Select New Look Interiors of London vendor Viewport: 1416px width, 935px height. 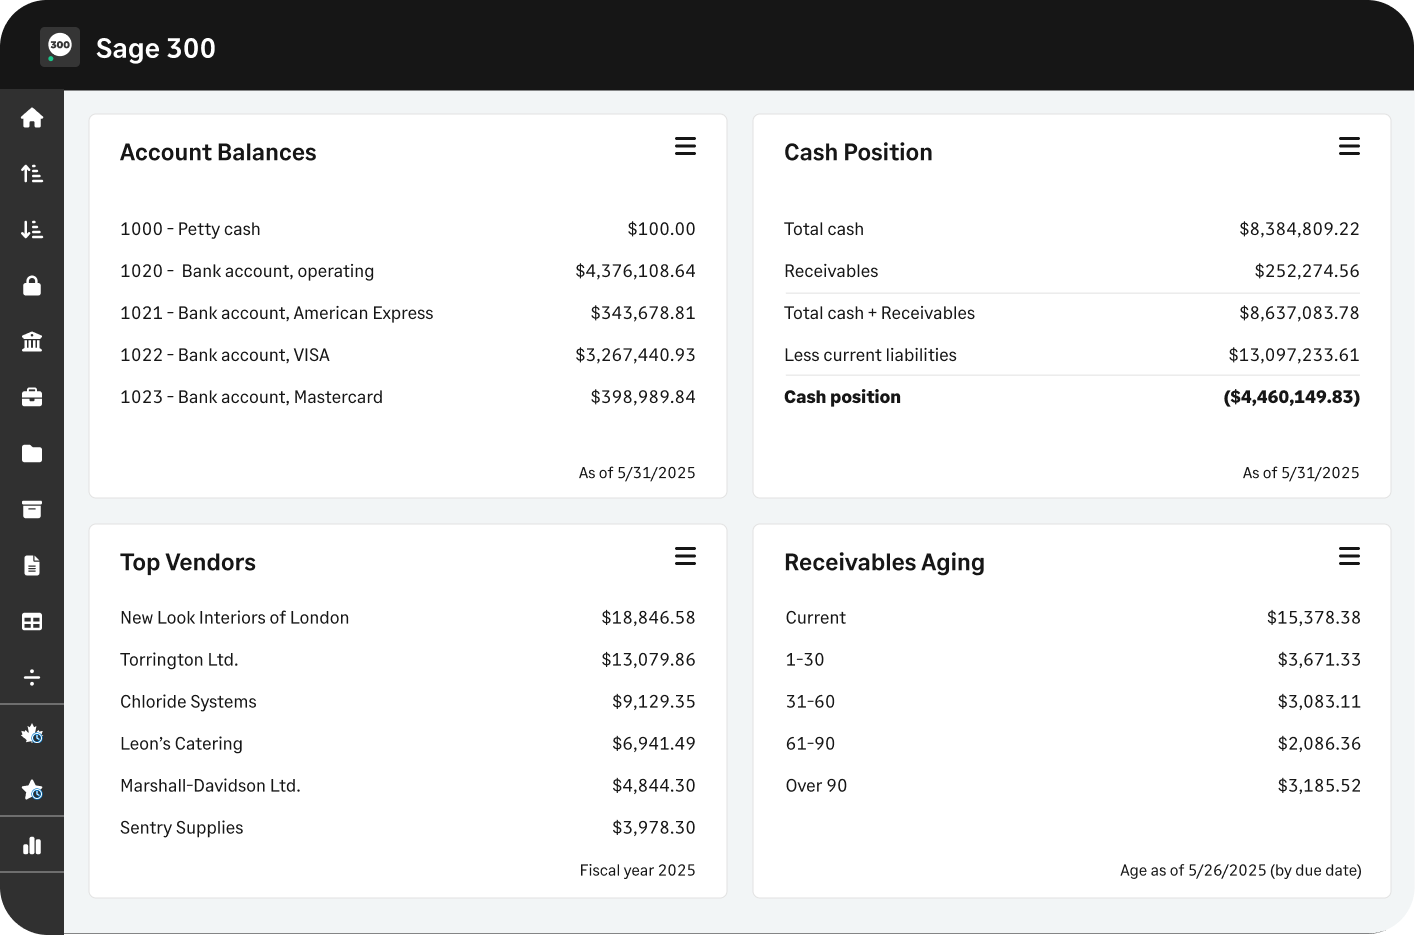[235, 618]
